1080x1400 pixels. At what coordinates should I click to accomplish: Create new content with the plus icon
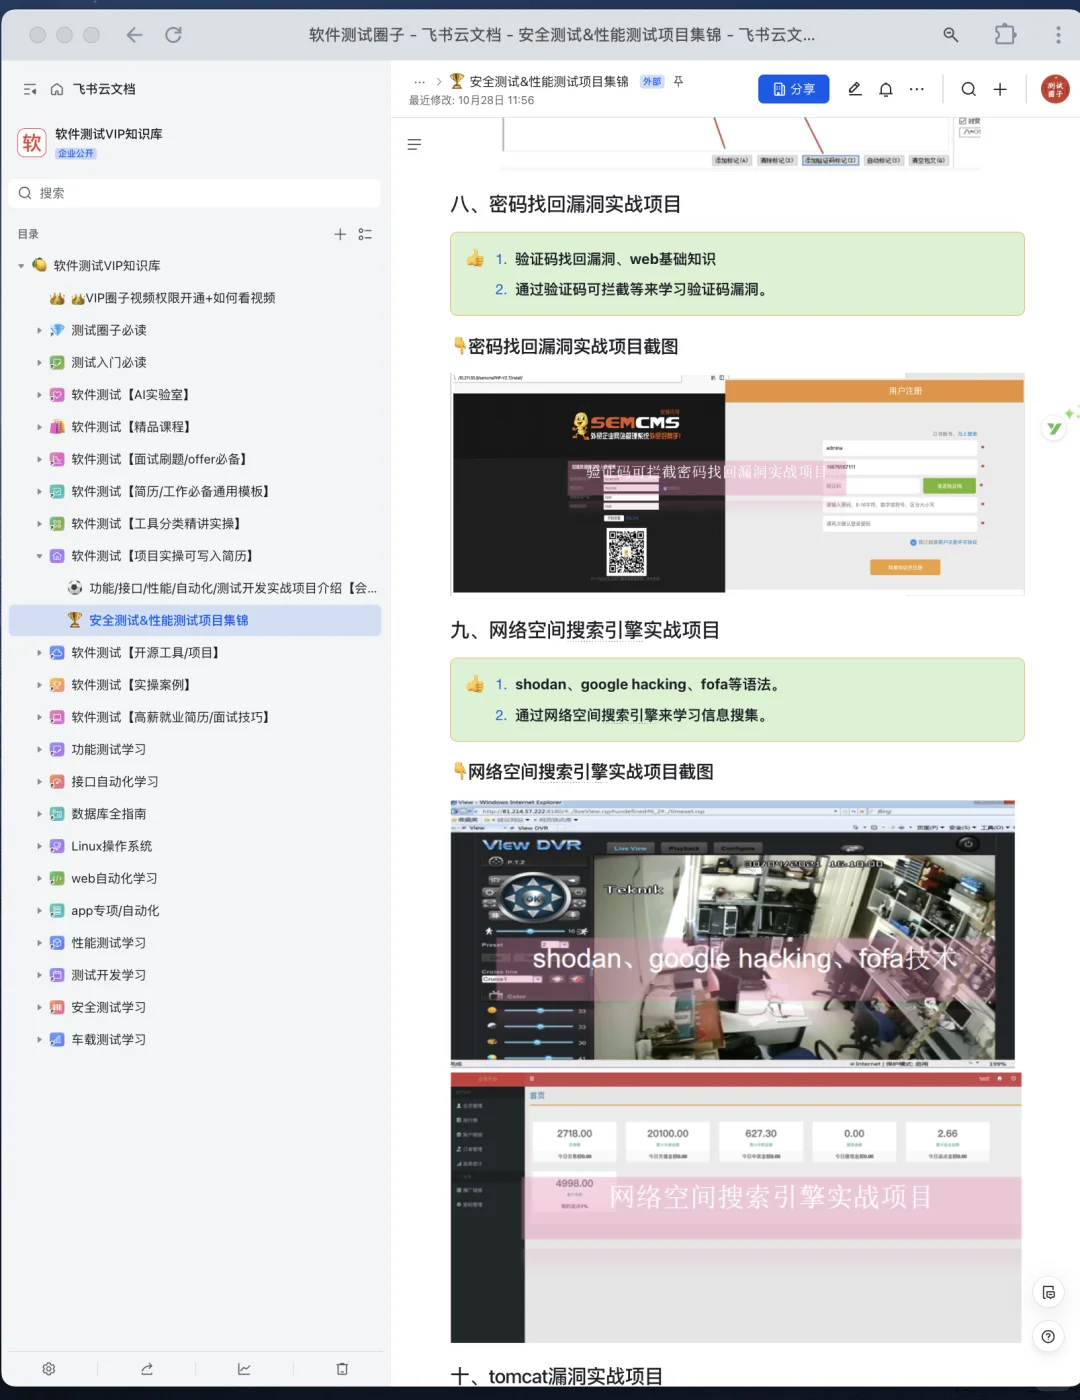[x=1000, y=89]
